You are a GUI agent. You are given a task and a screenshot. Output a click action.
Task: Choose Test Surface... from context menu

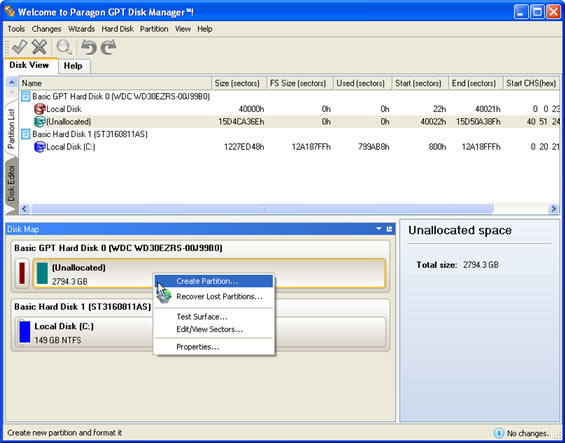(x=214, y=317)
